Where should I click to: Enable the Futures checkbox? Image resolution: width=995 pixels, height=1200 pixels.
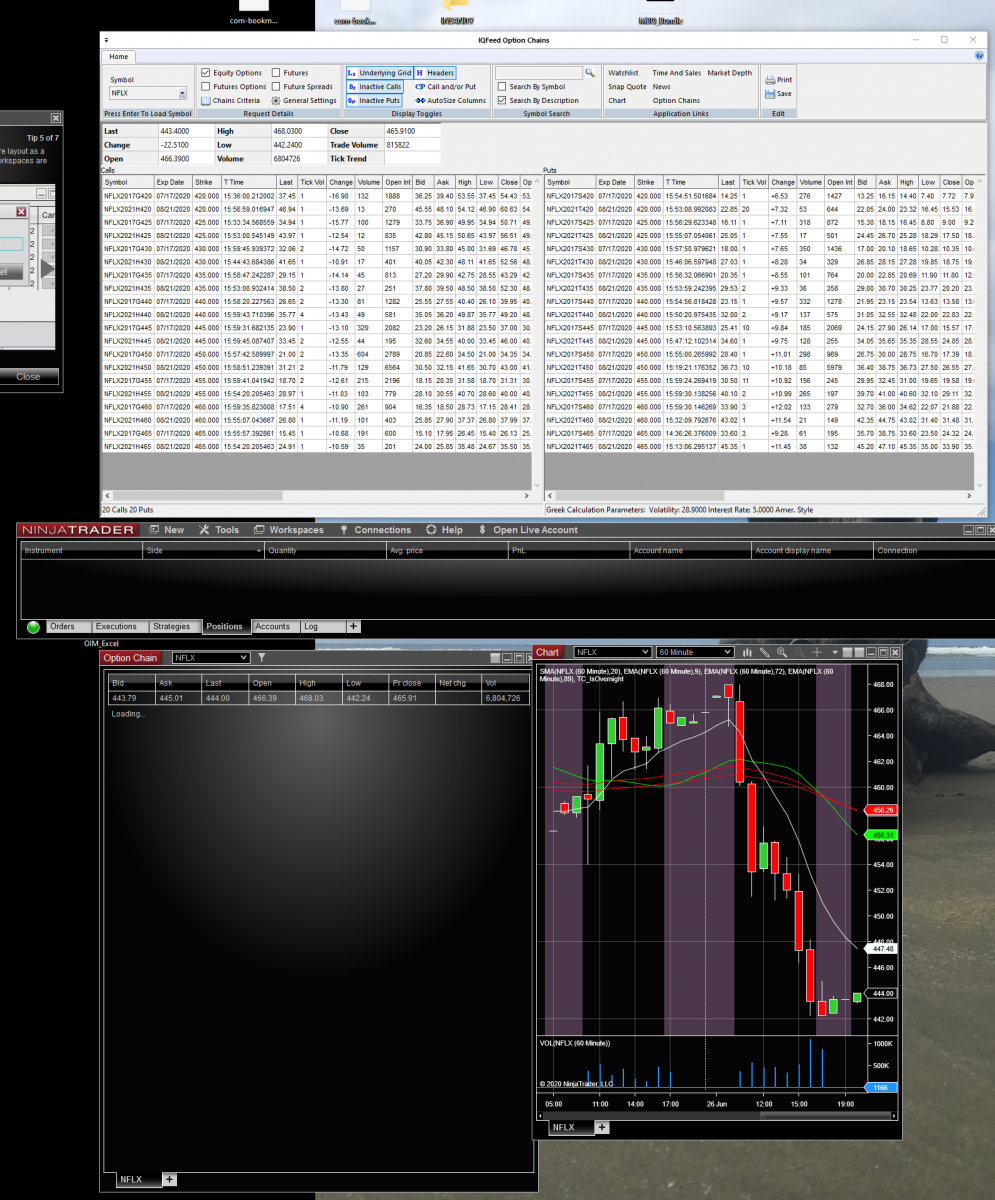coord(276,73)
